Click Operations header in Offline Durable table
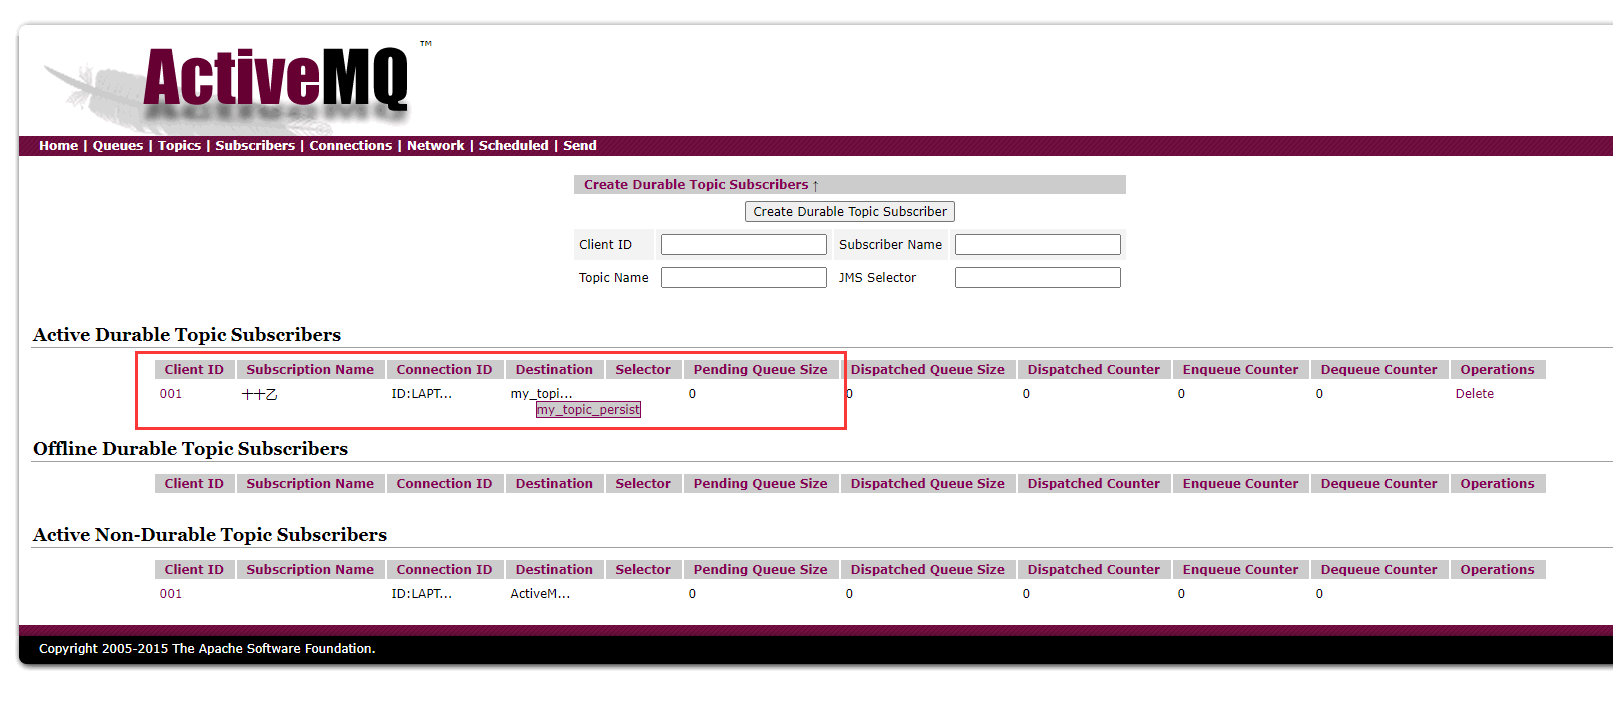The image size is (1613, 719). (1497, 484)
